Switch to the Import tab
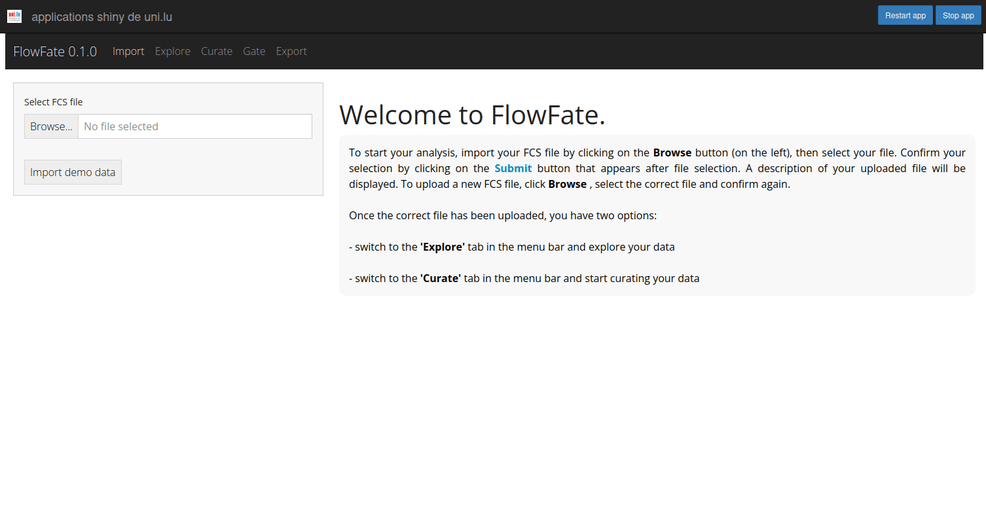 pos(128,52)
